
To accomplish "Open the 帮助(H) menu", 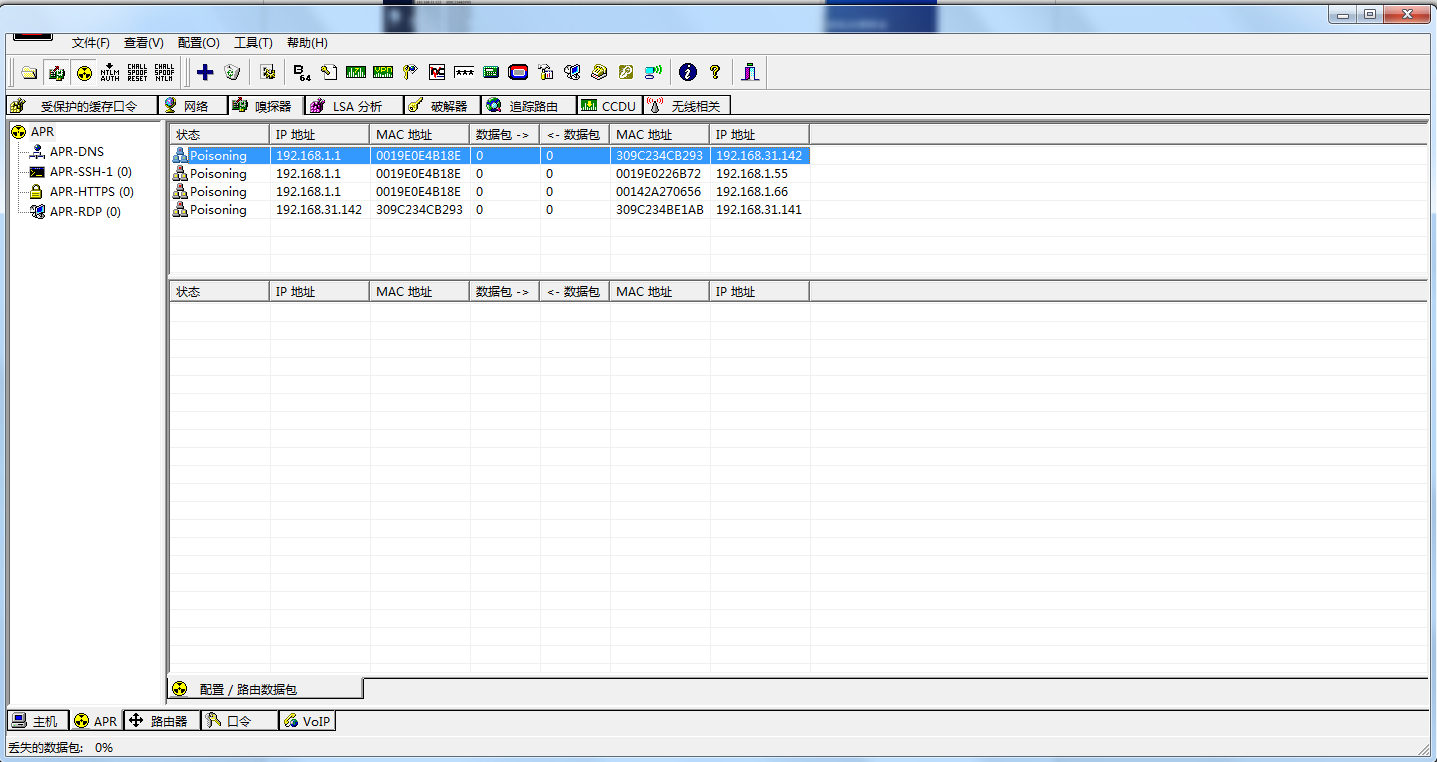I will pos(307,43).
